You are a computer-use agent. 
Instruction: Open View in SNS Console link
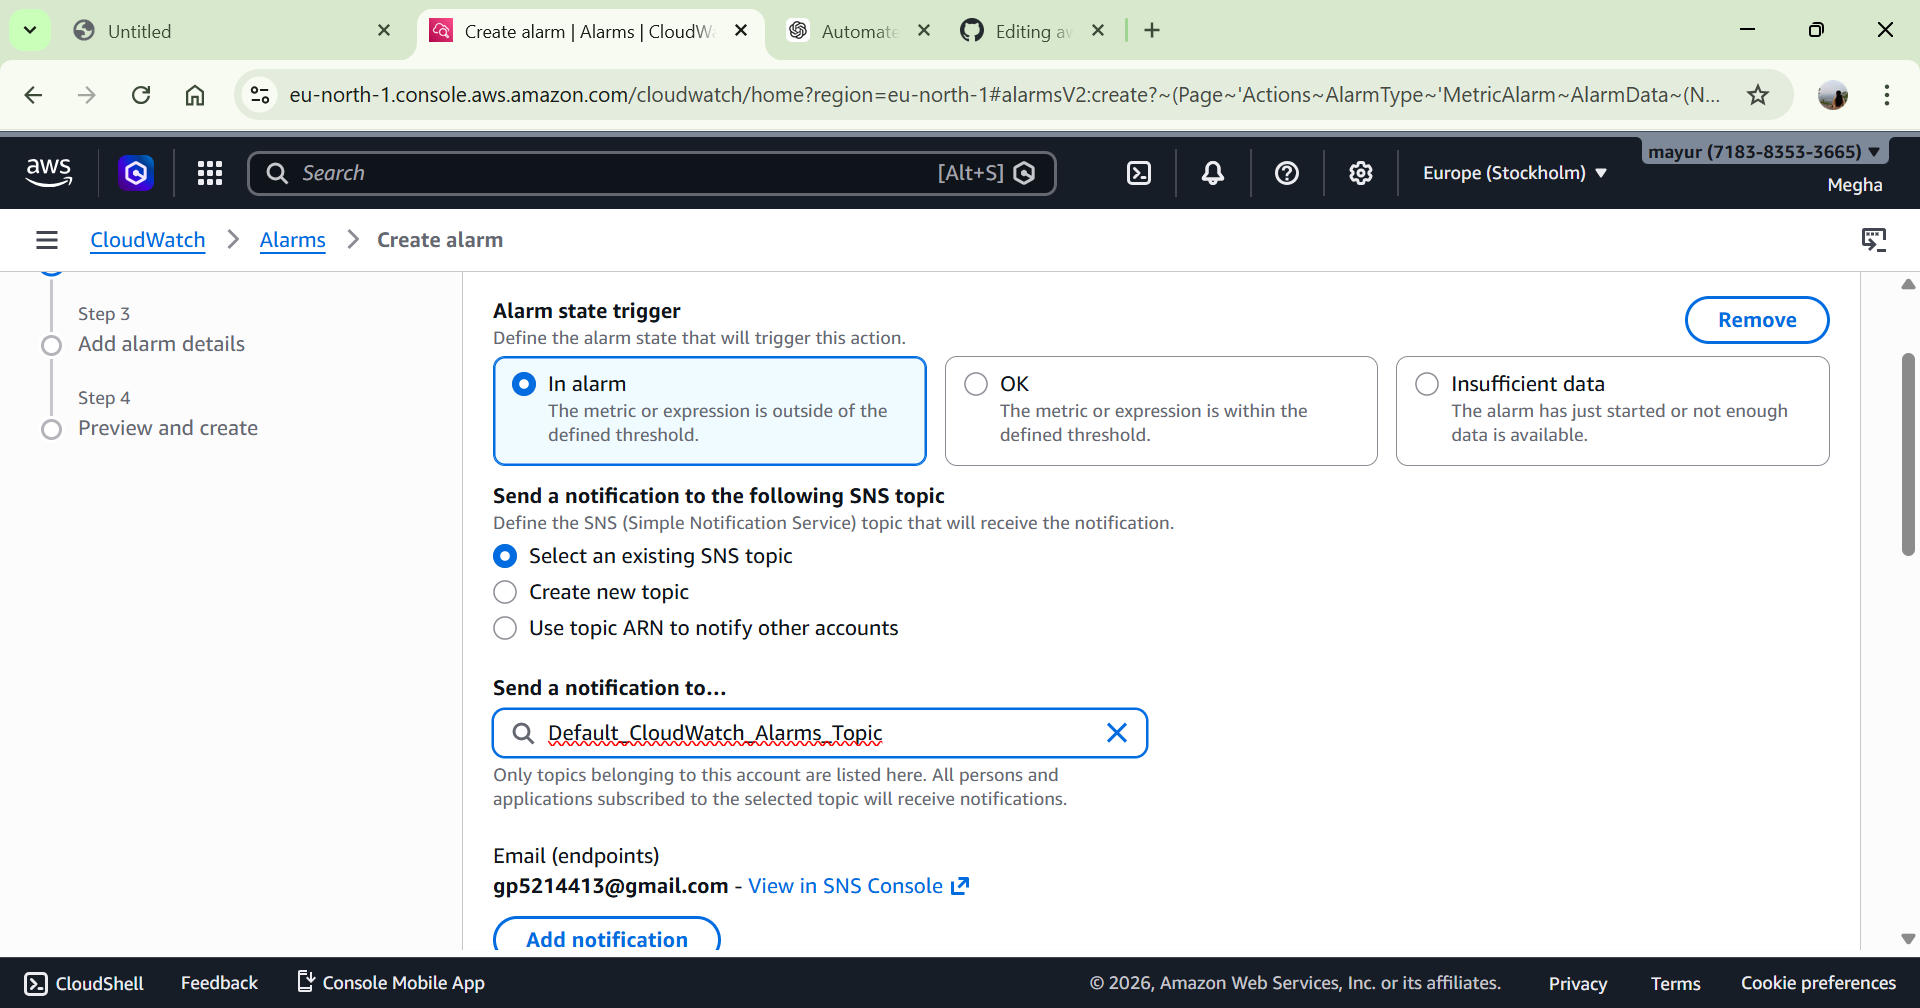pyautogui.click(x=859, y=886)
